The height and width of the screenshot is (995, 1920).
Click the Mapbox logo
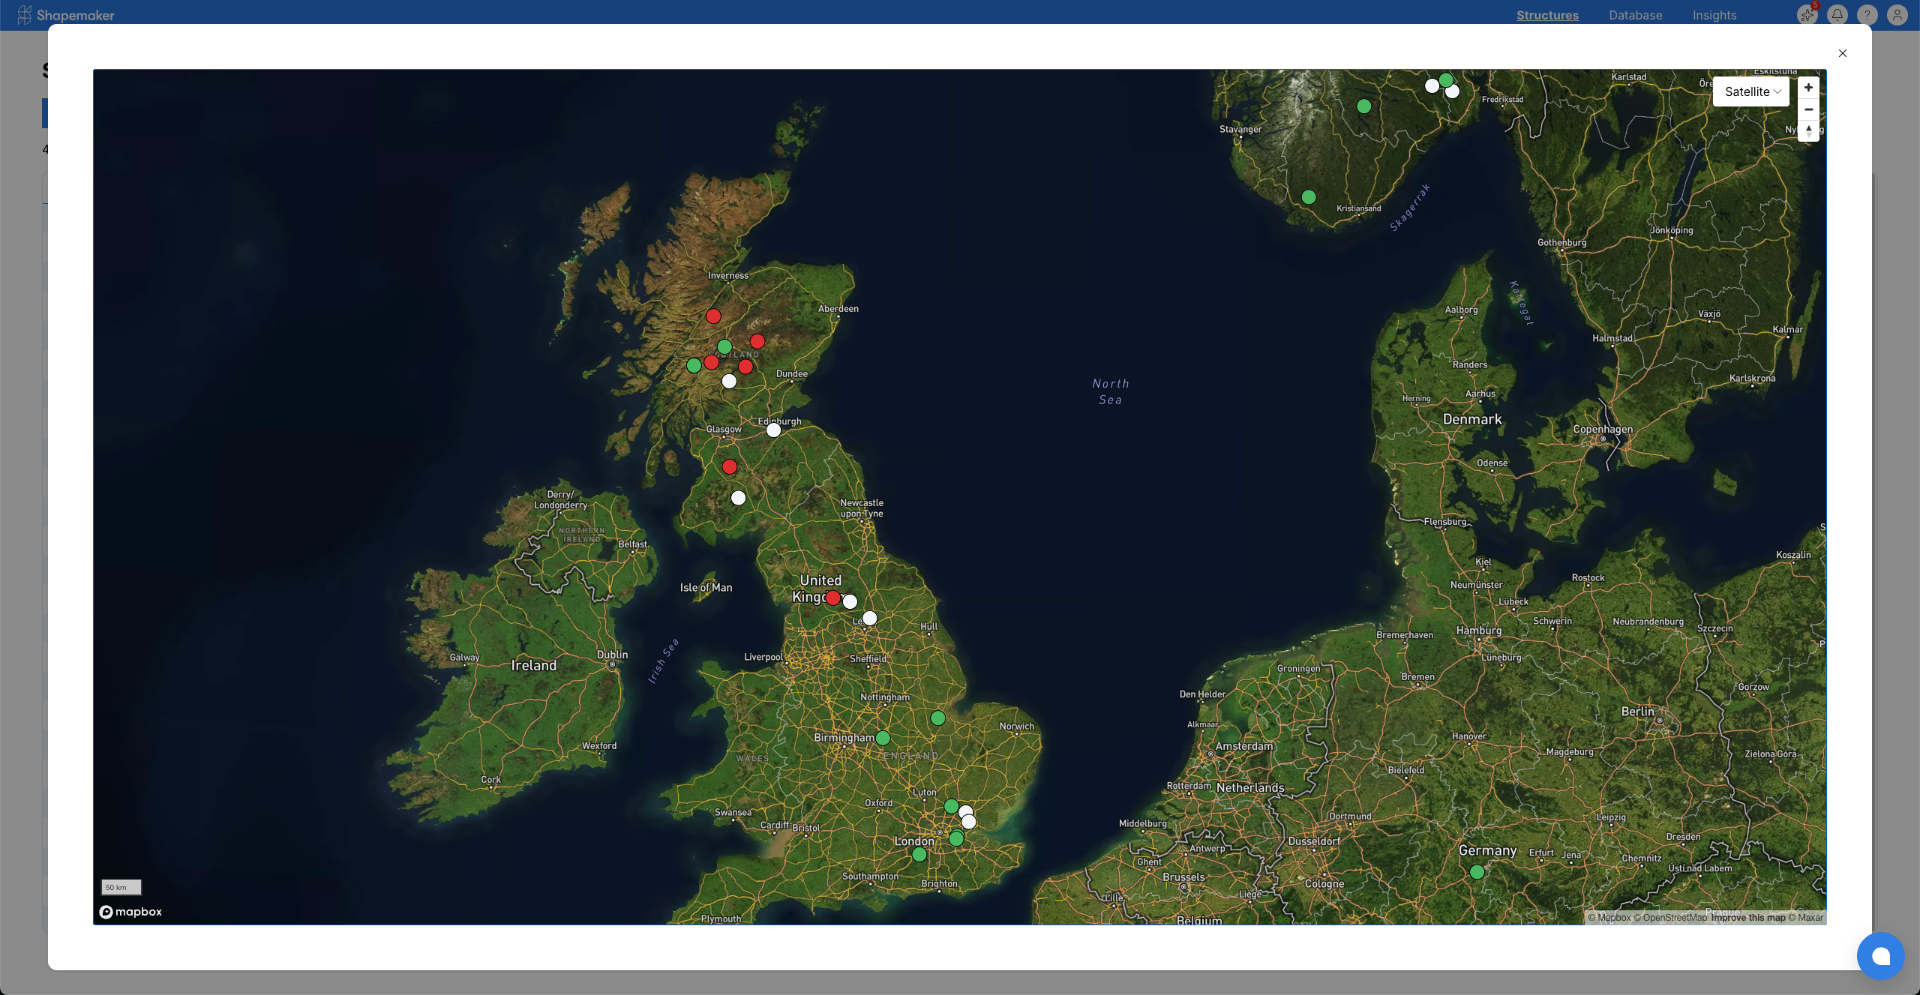coord(131,912)
